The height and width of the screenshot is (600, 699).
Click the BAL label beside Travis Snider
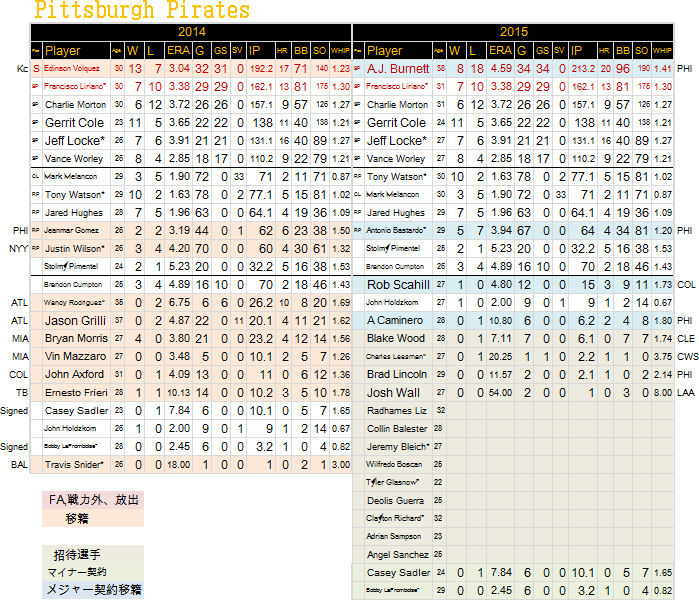tap(19, 464)
